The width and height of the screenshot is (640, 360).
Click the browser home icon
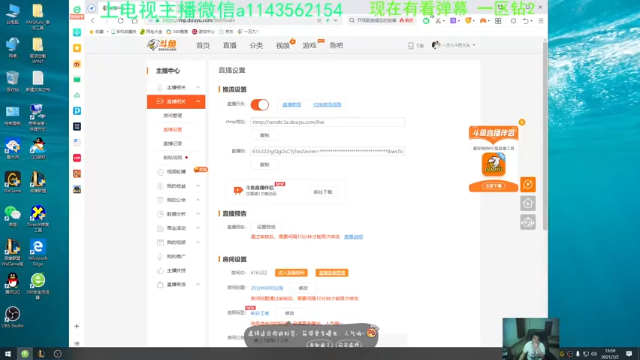coord(135,20)
